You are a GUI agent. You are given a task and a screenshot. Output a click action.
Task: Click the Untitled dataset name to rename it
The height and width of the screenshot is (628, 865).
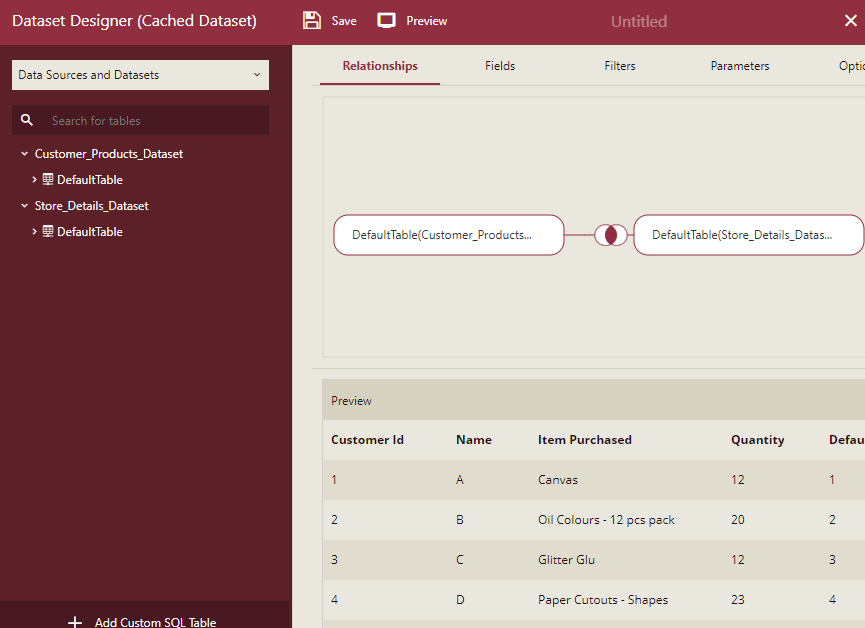point(638,21)
